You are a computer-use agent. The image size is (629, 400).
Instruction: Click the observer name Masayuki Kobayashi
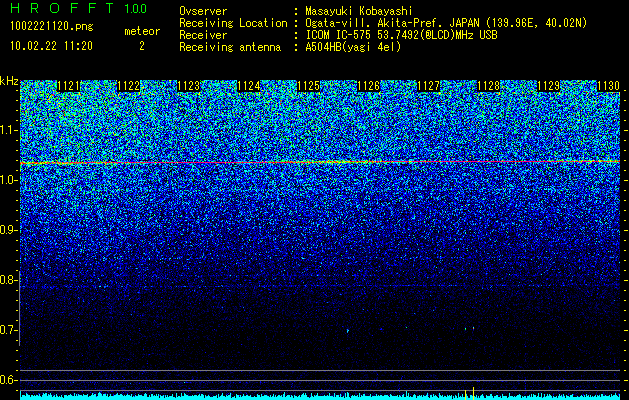click(x=359, y=11)
